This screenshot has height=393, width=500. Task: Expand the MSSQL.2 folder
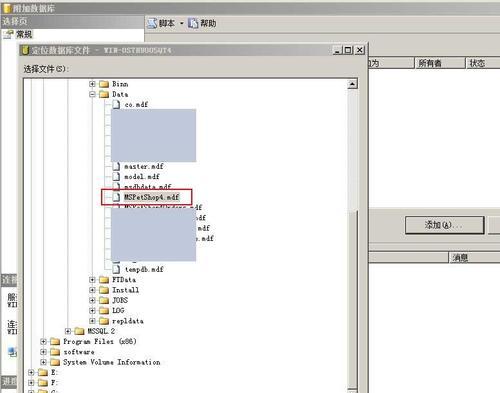[x=68, y=331]
